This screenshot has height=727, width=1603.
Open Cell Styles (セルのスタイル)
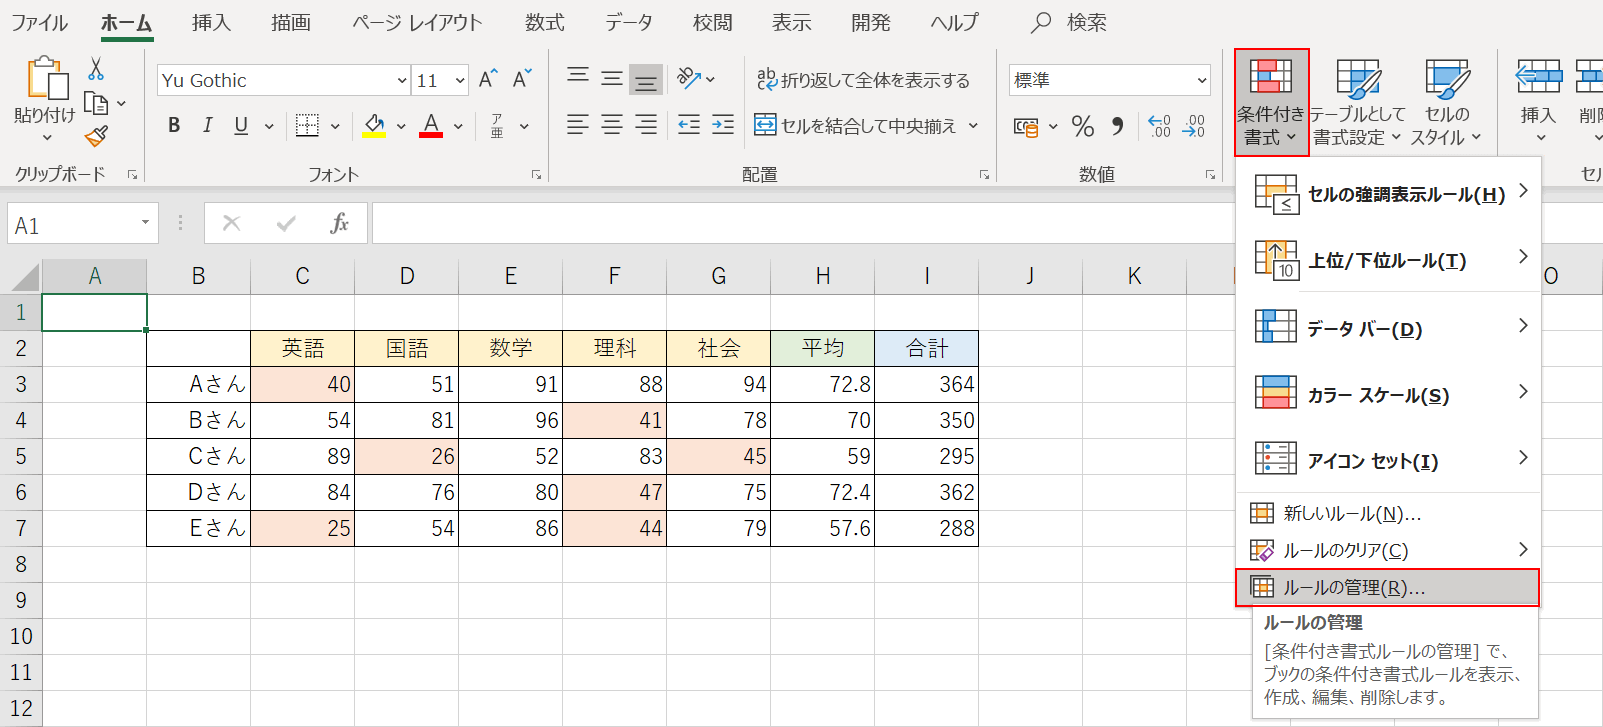[x=1447, y=102]
